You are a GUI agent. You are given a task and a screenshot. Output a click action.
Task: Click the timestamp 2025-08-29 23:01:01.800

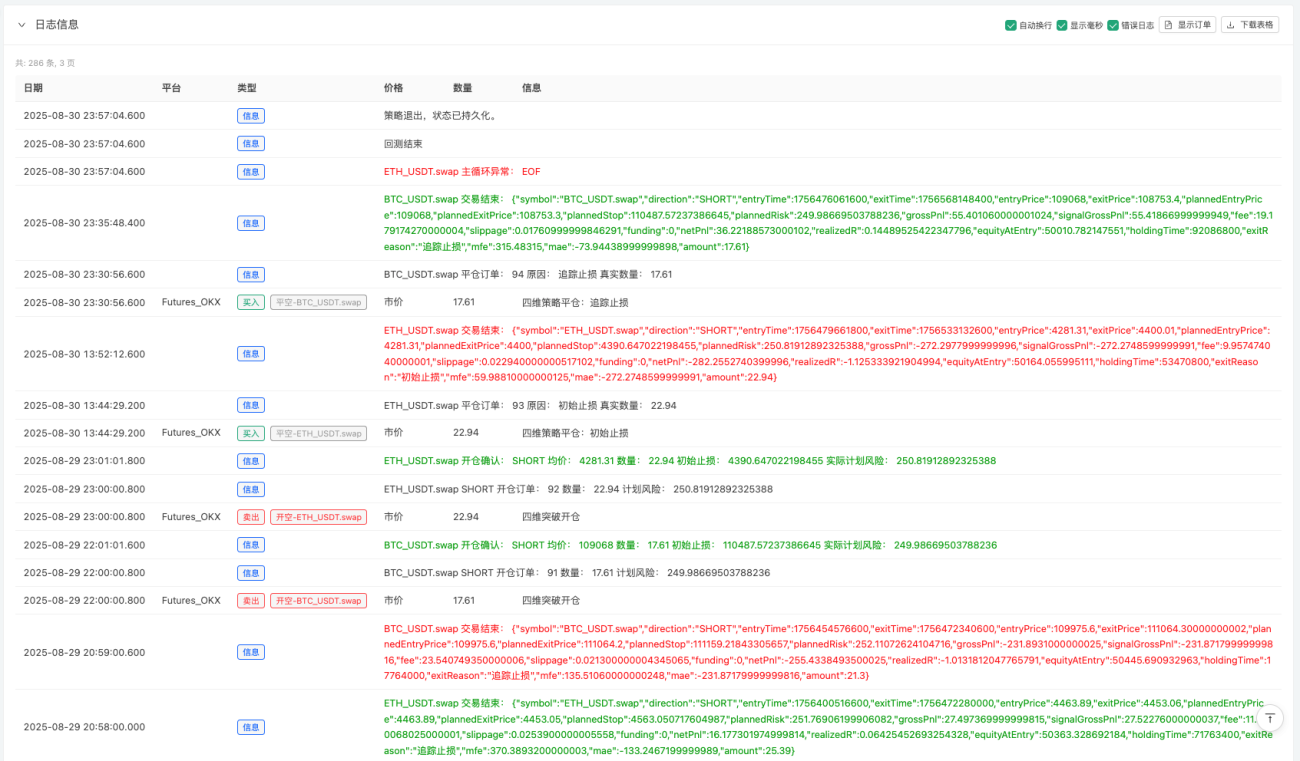pos(84,461)
